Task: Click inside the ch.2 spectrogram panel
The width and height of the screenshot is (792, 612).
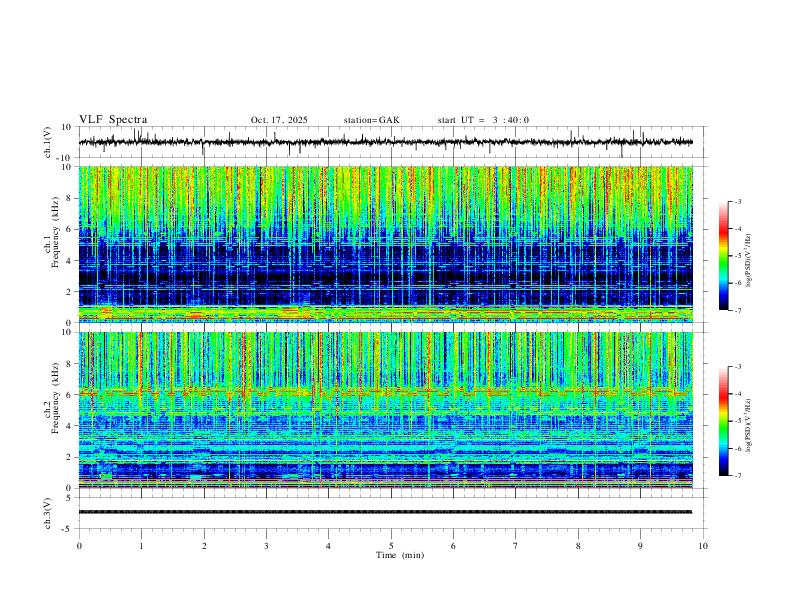Action: pyautogui.click(x=385, y=410)
